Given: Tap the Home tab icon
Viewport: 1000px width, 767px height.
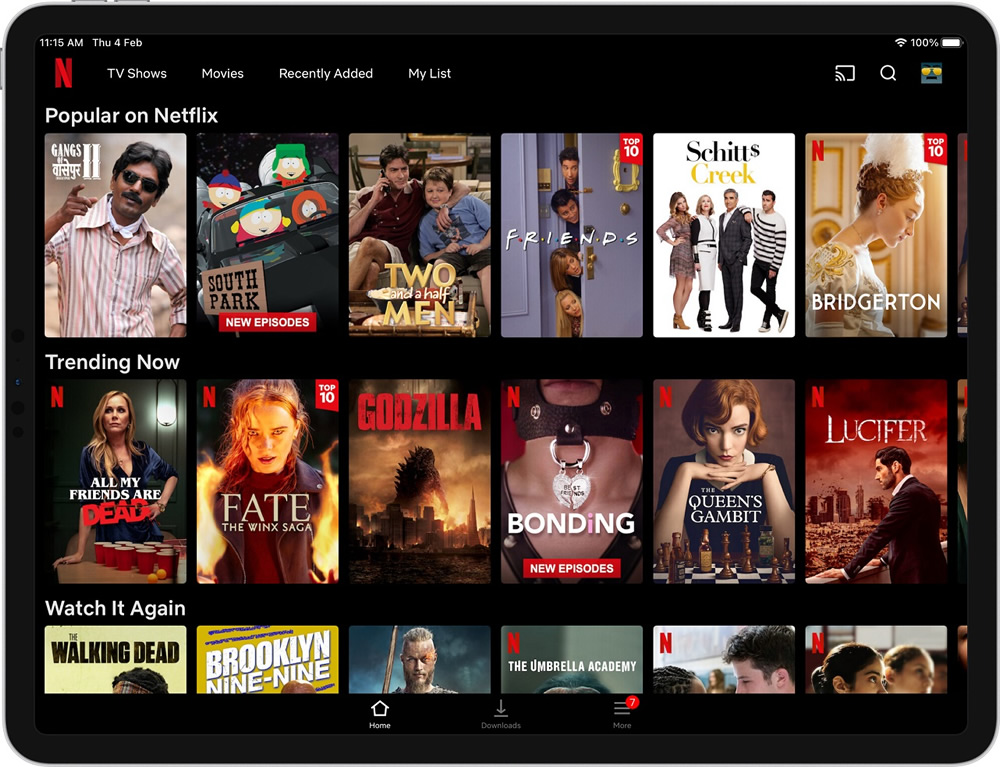Looking at the screenshot, I should [379, 708].
